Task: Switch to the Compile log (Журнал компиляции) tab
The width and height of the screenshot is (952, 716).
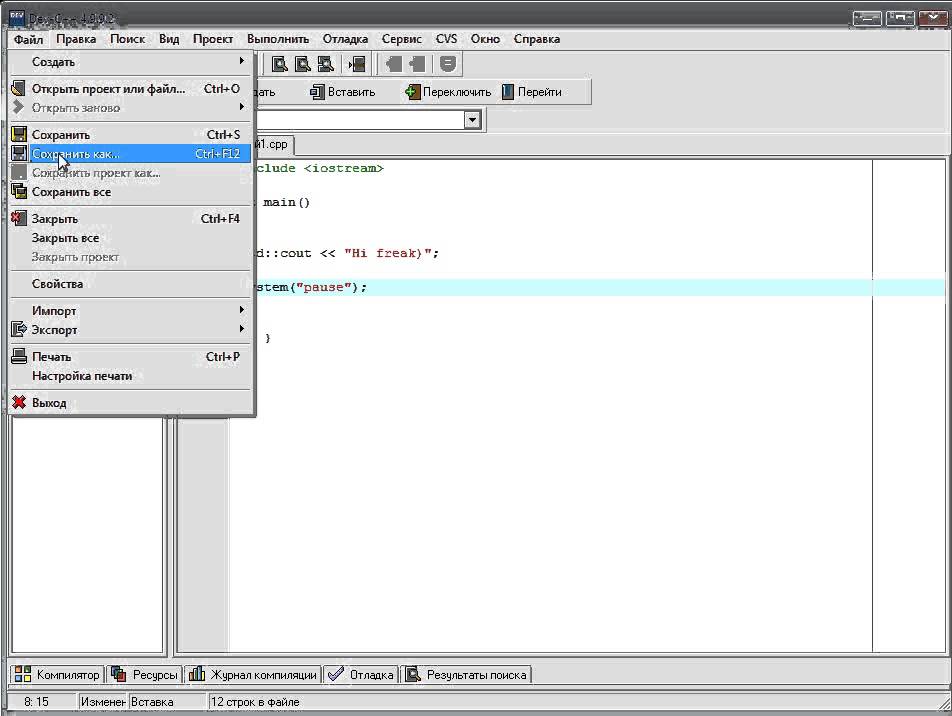Action: point(253,675)
